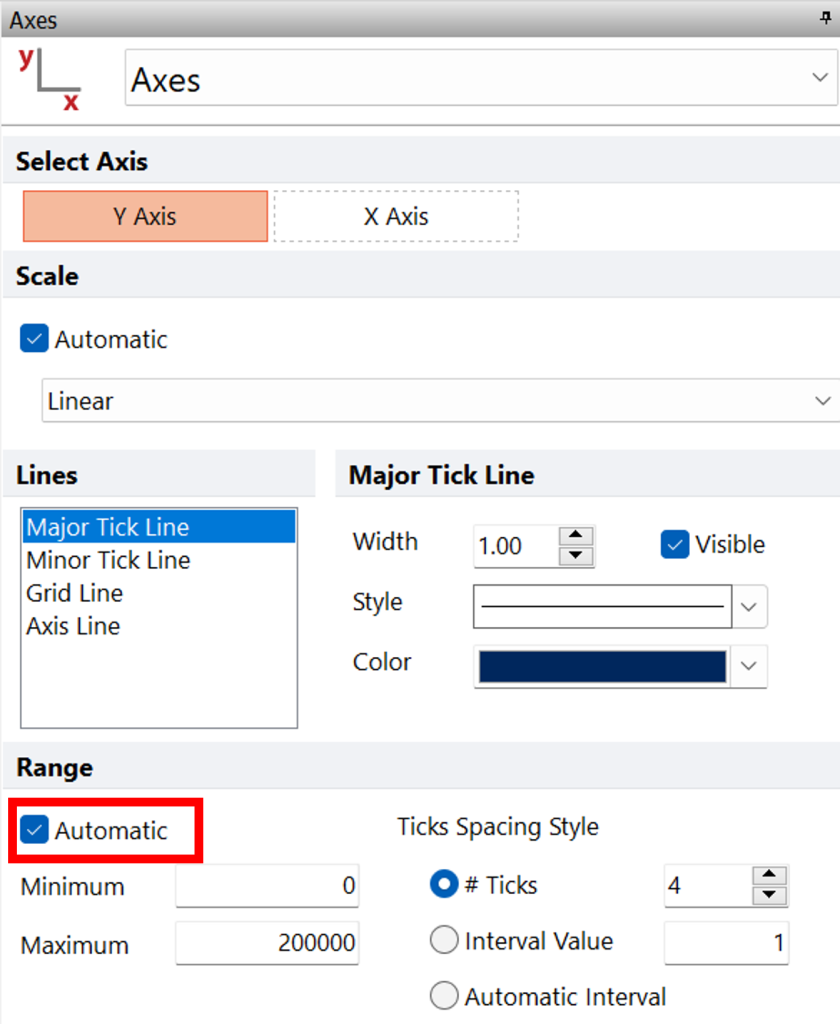Pin the Axes panel open
Screen dimensions: 840x1024
pos(826,20)
